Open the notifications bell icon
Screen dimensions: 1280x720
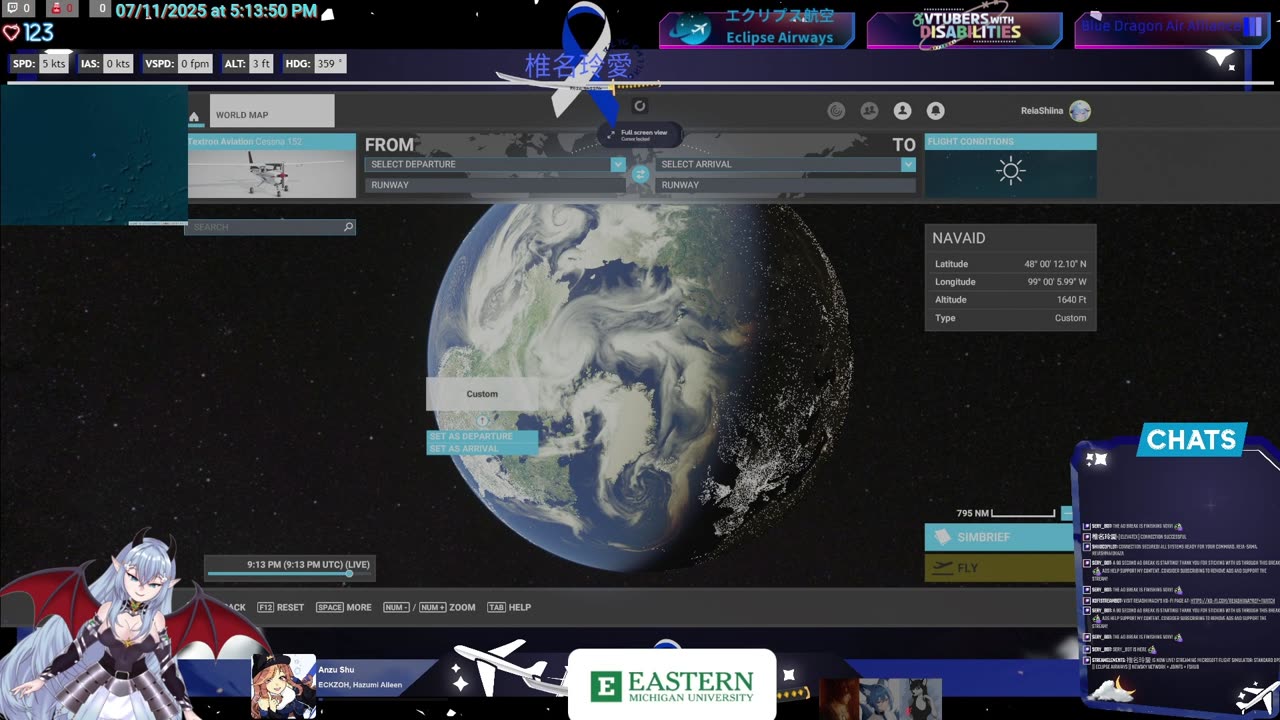point(935,111)
